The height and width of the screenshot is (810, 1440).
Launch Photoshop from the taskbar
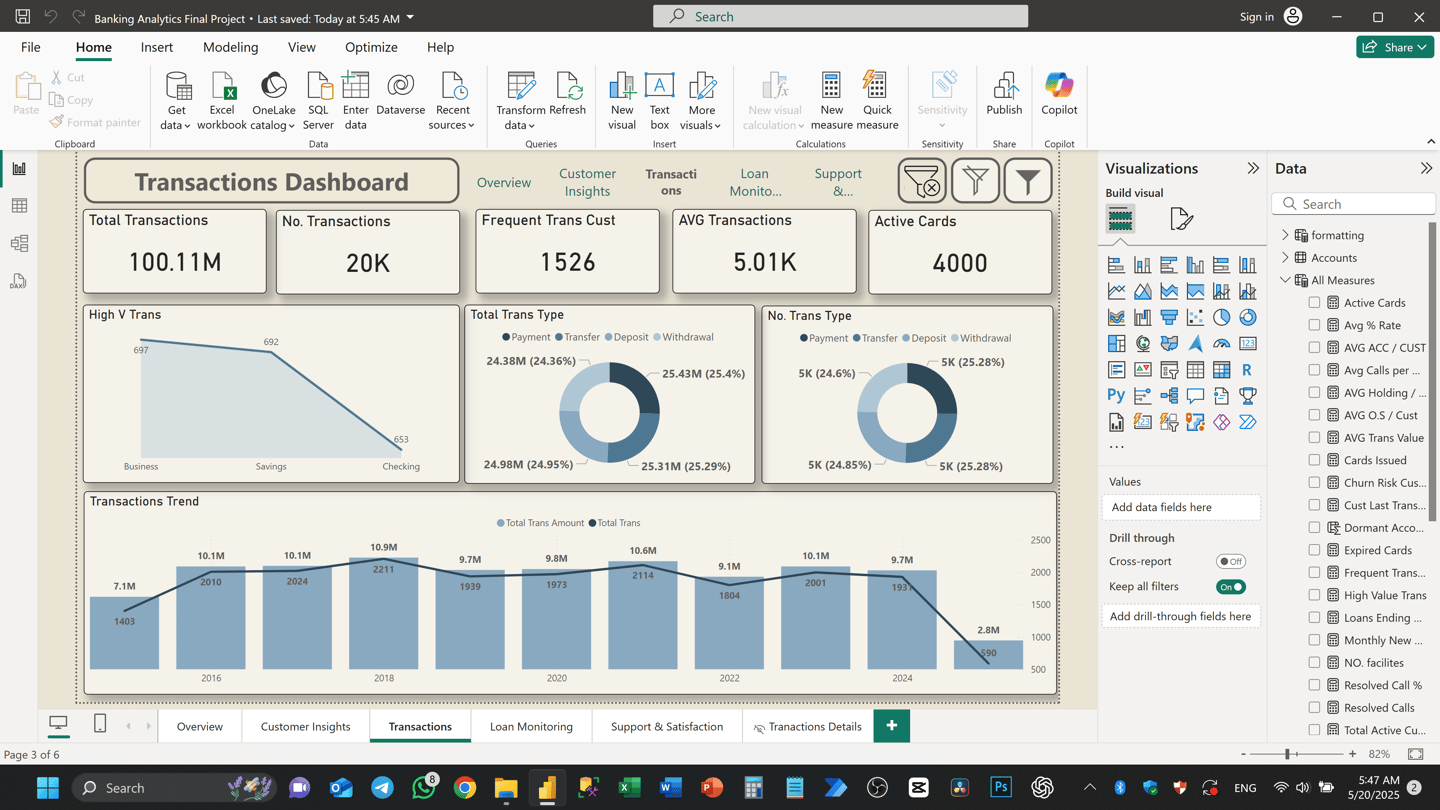pos(1001,788)
